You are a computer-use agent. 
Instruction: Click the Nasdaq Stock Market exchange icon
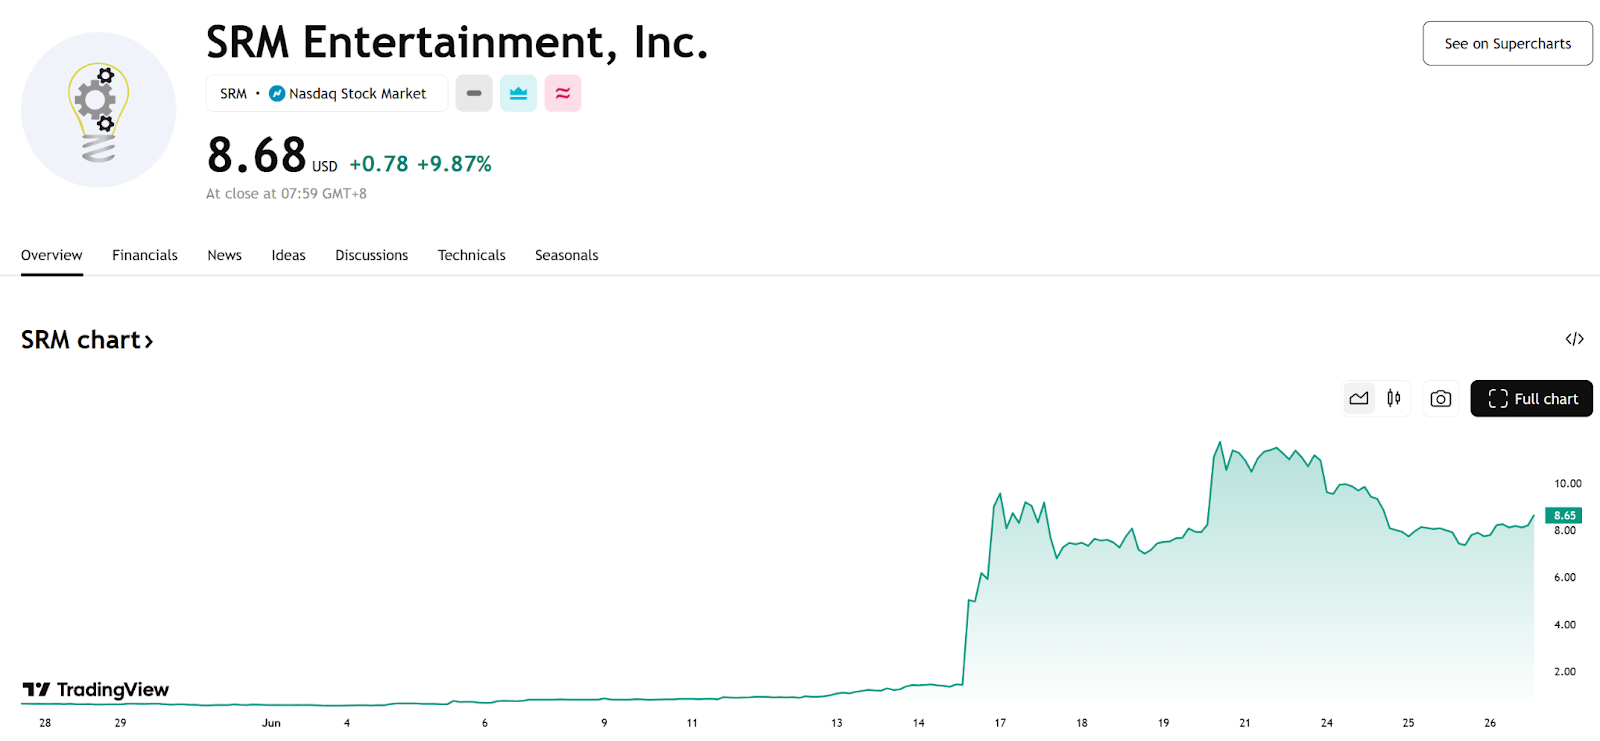[x=277, y=93]
